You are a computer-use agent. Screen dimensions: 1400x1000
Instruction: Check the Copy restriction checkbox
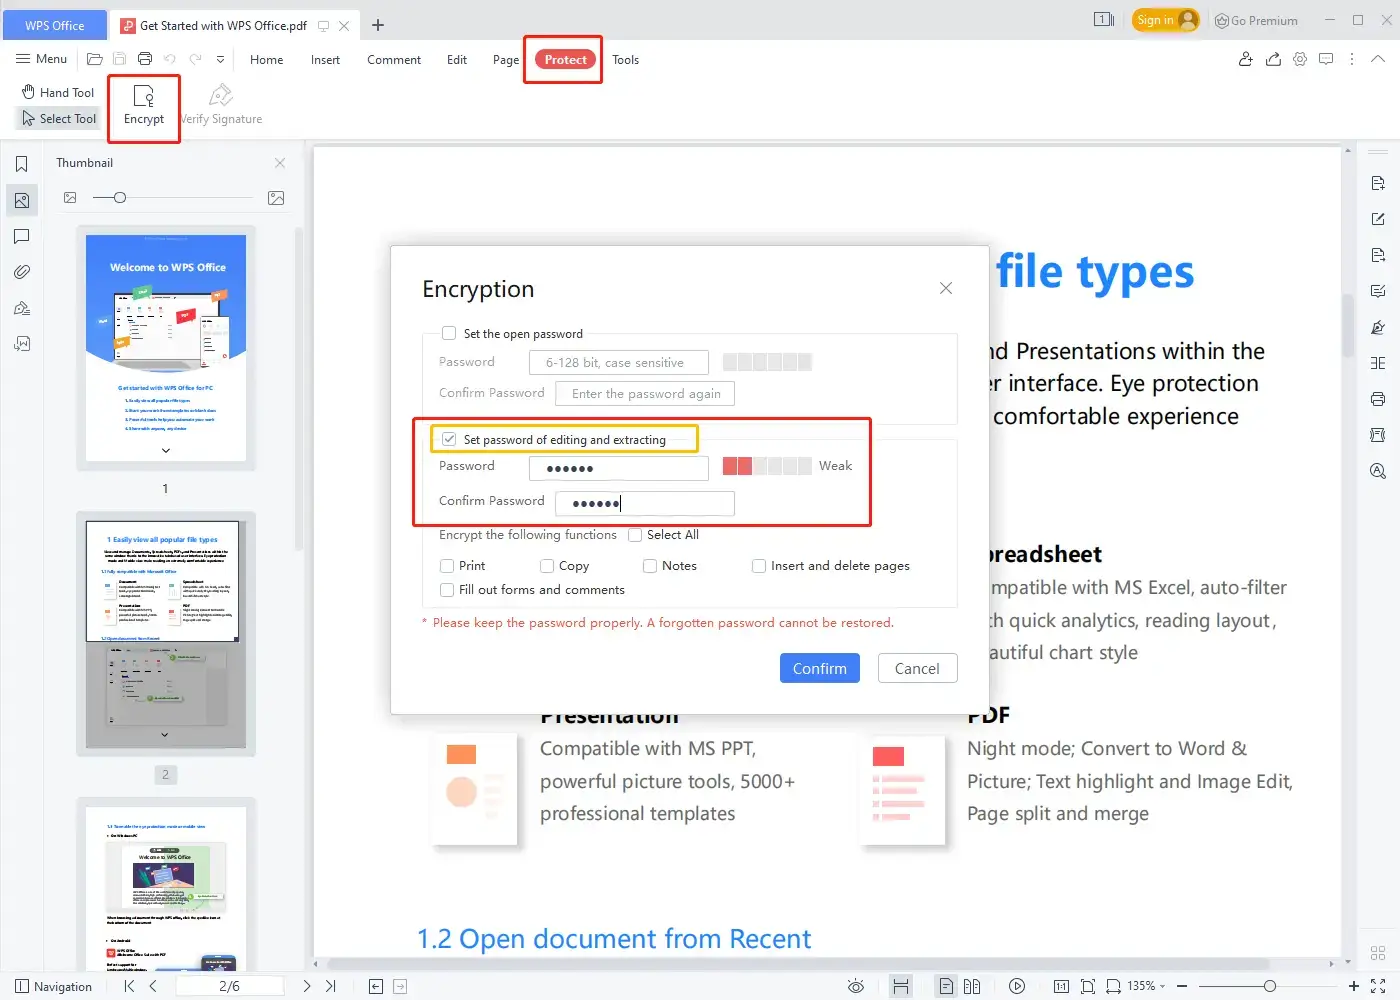click(547, 566)
